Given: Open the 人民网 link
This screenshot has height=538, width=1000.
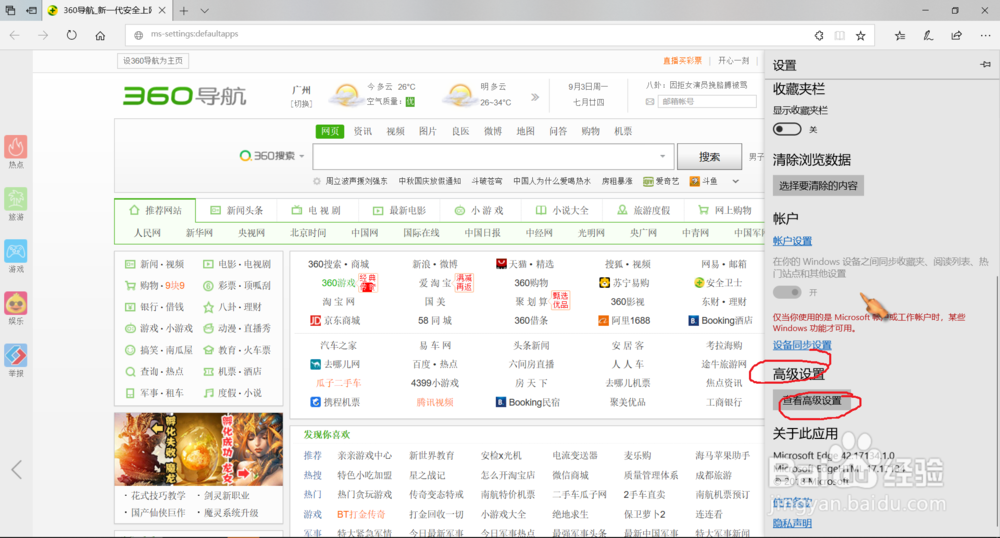Looking at the screenshot, I should [147, 233].
